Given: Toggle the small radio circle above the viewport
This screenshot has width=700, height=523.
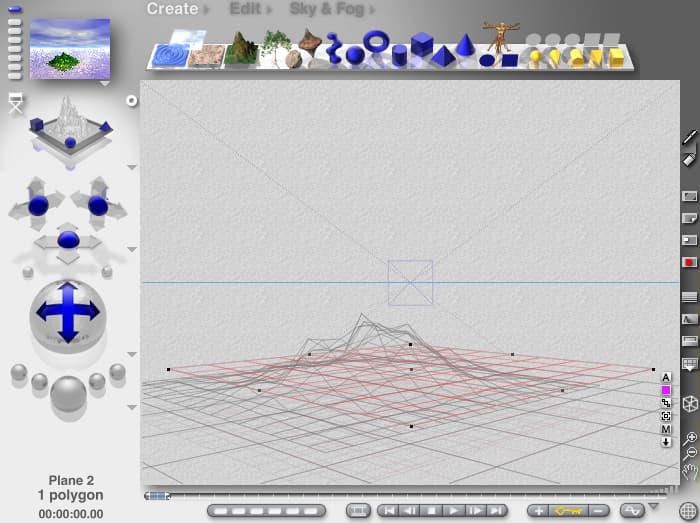Looking at the screenshot, I should 131,101.
